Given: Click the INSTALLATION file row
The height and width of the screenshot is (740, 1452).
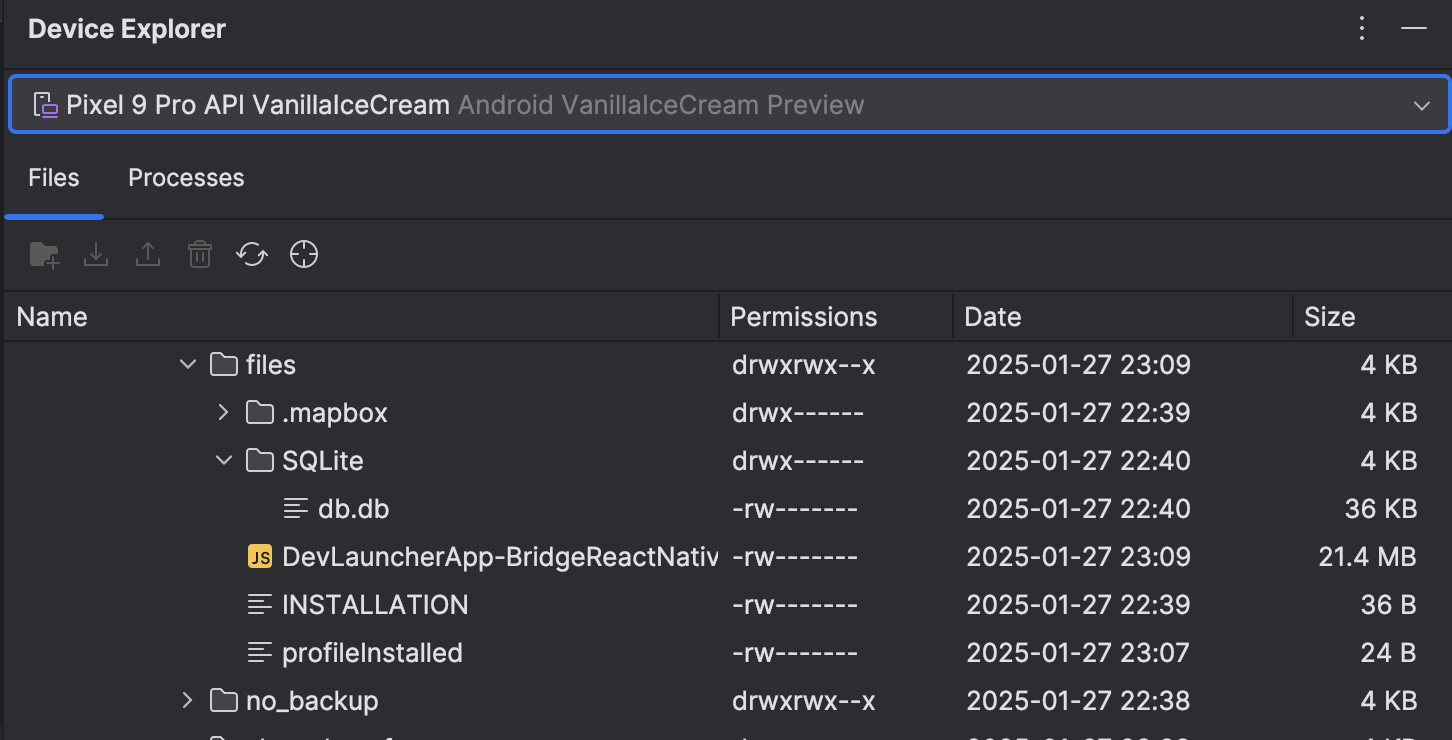Looking at the screenshot, I should point(375,605).
